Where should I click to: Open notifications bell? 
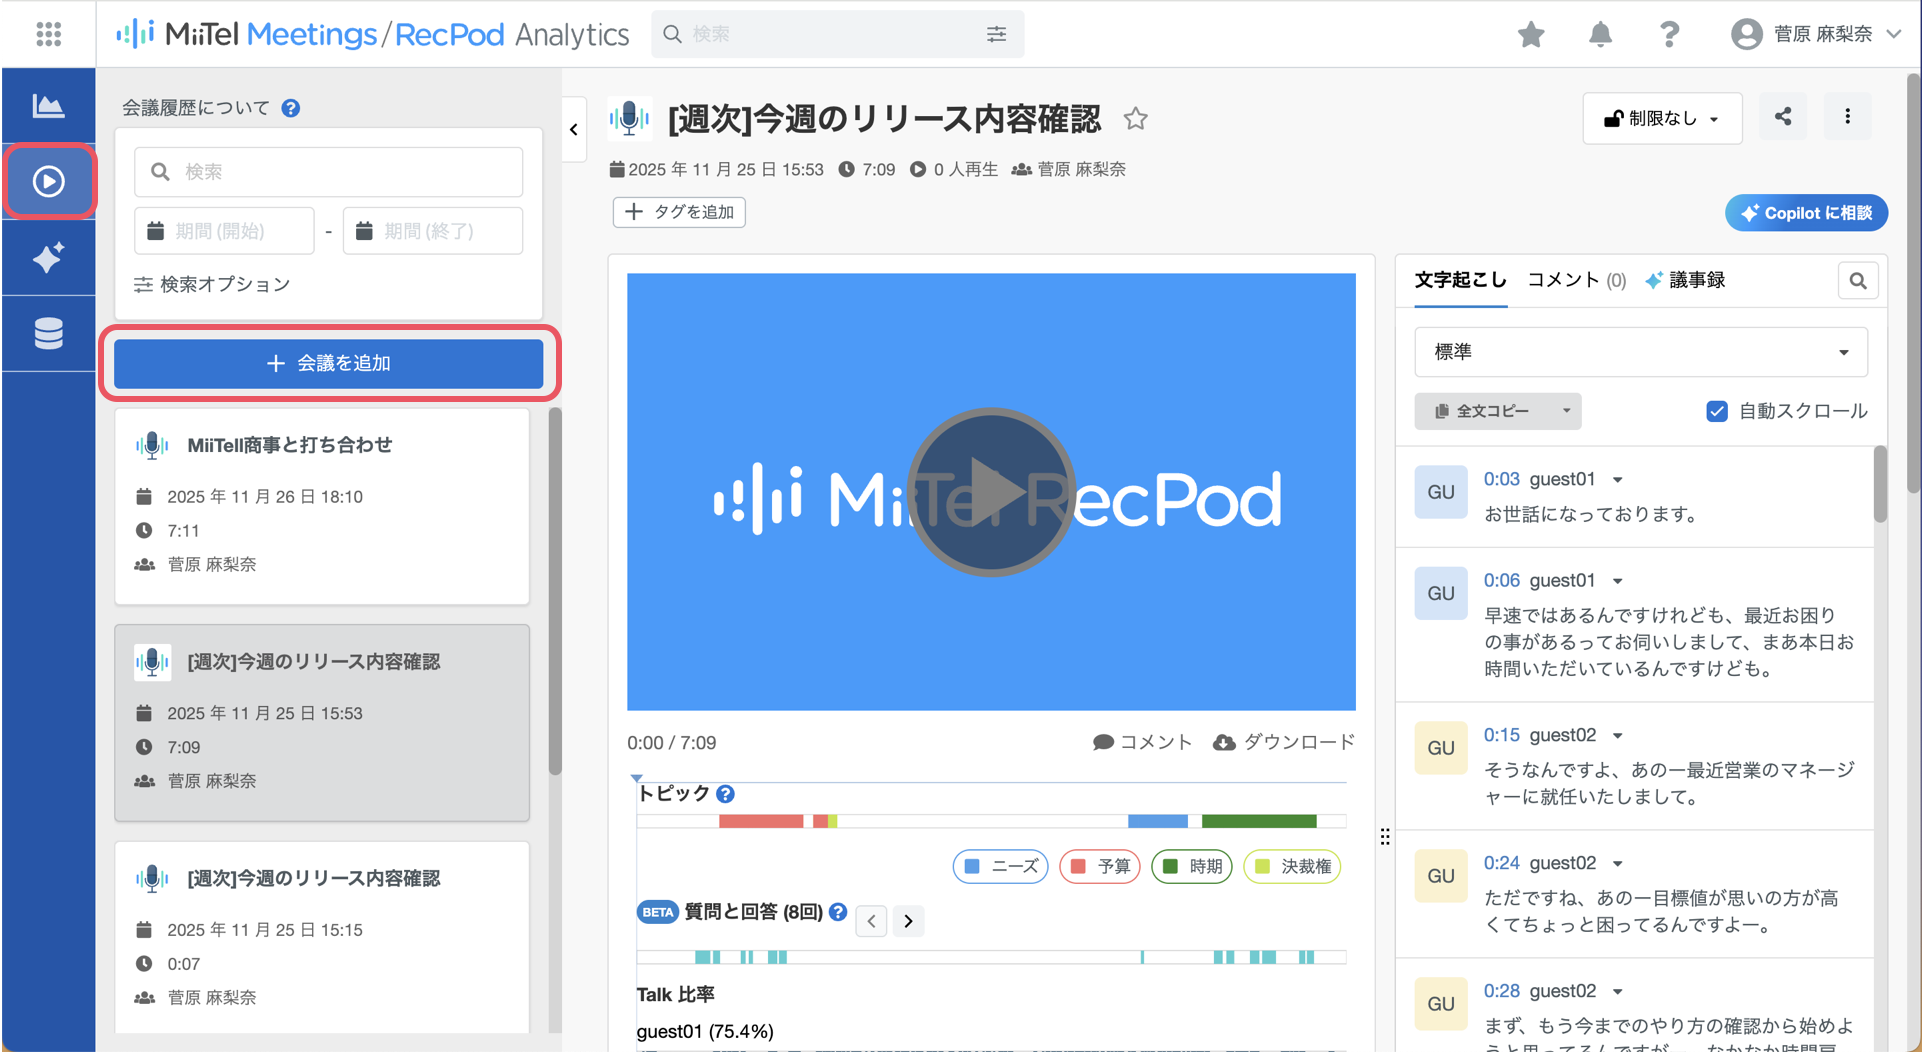[x=1600, y=35]
